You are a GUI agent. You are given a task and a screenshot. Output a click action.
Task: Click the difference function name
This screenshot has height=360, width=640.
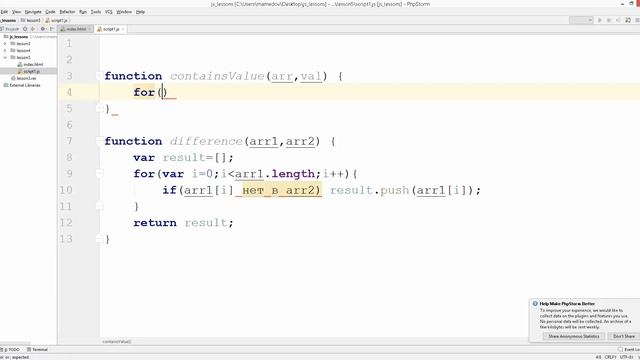(206, 141)
